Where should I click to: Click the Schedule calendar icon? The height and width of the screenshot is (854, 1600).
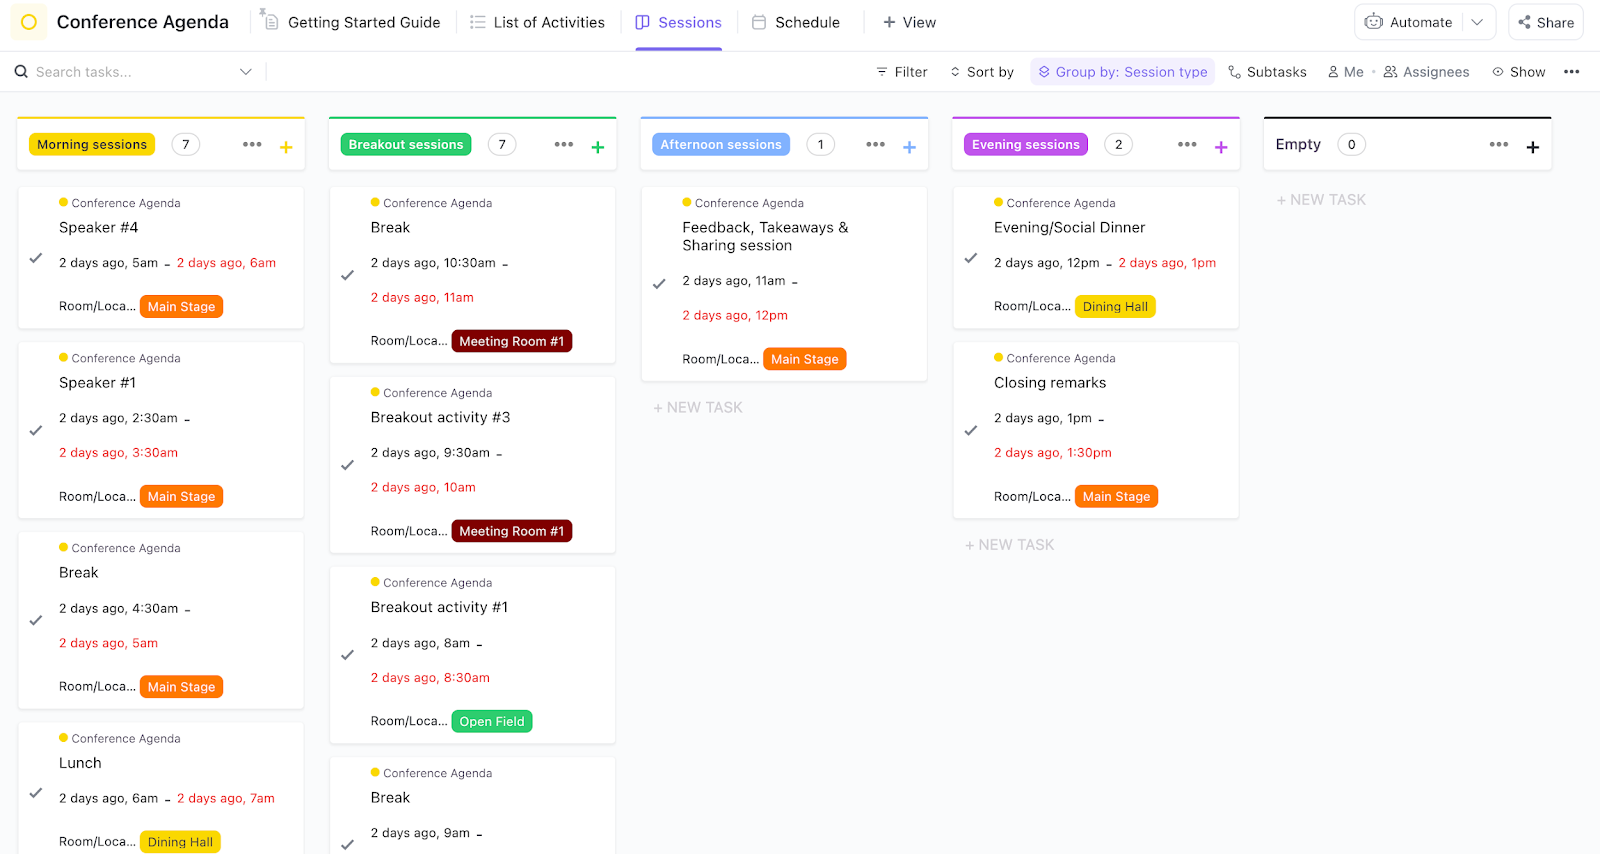pyautogui.click(x=759, y=22)
